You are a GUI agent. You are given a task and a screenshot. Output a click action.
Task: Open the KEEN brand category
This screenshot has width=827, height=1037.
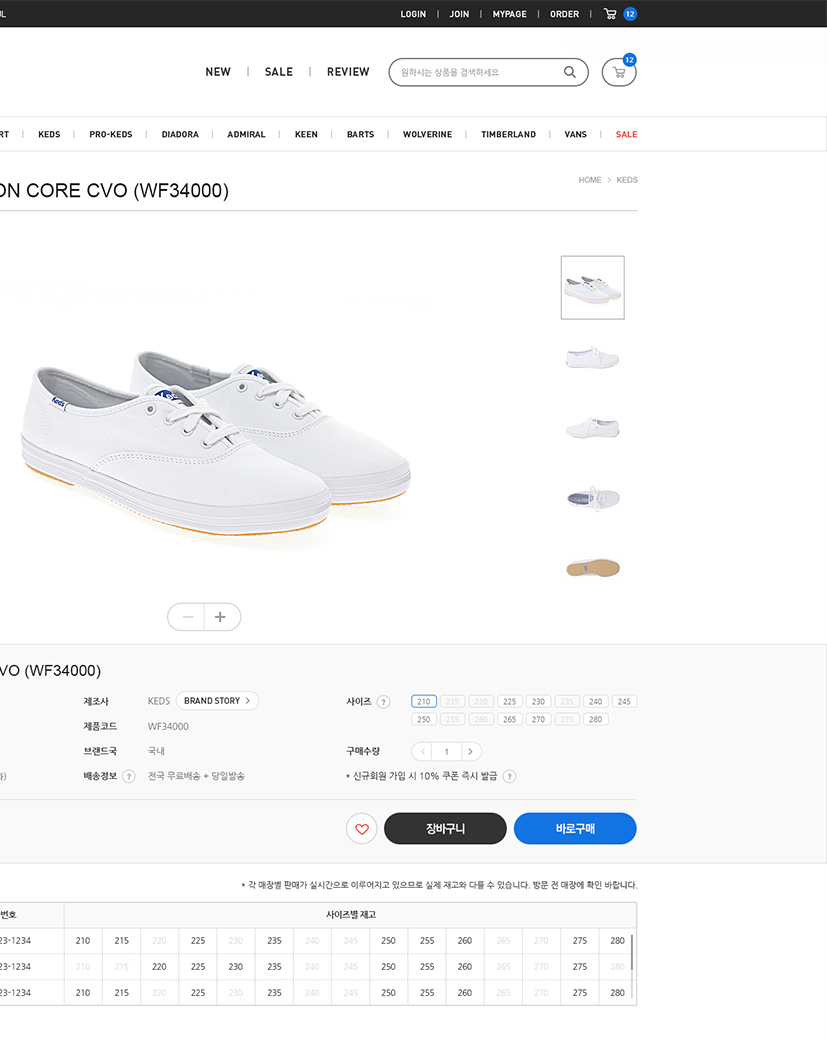[x=306, y=134]
